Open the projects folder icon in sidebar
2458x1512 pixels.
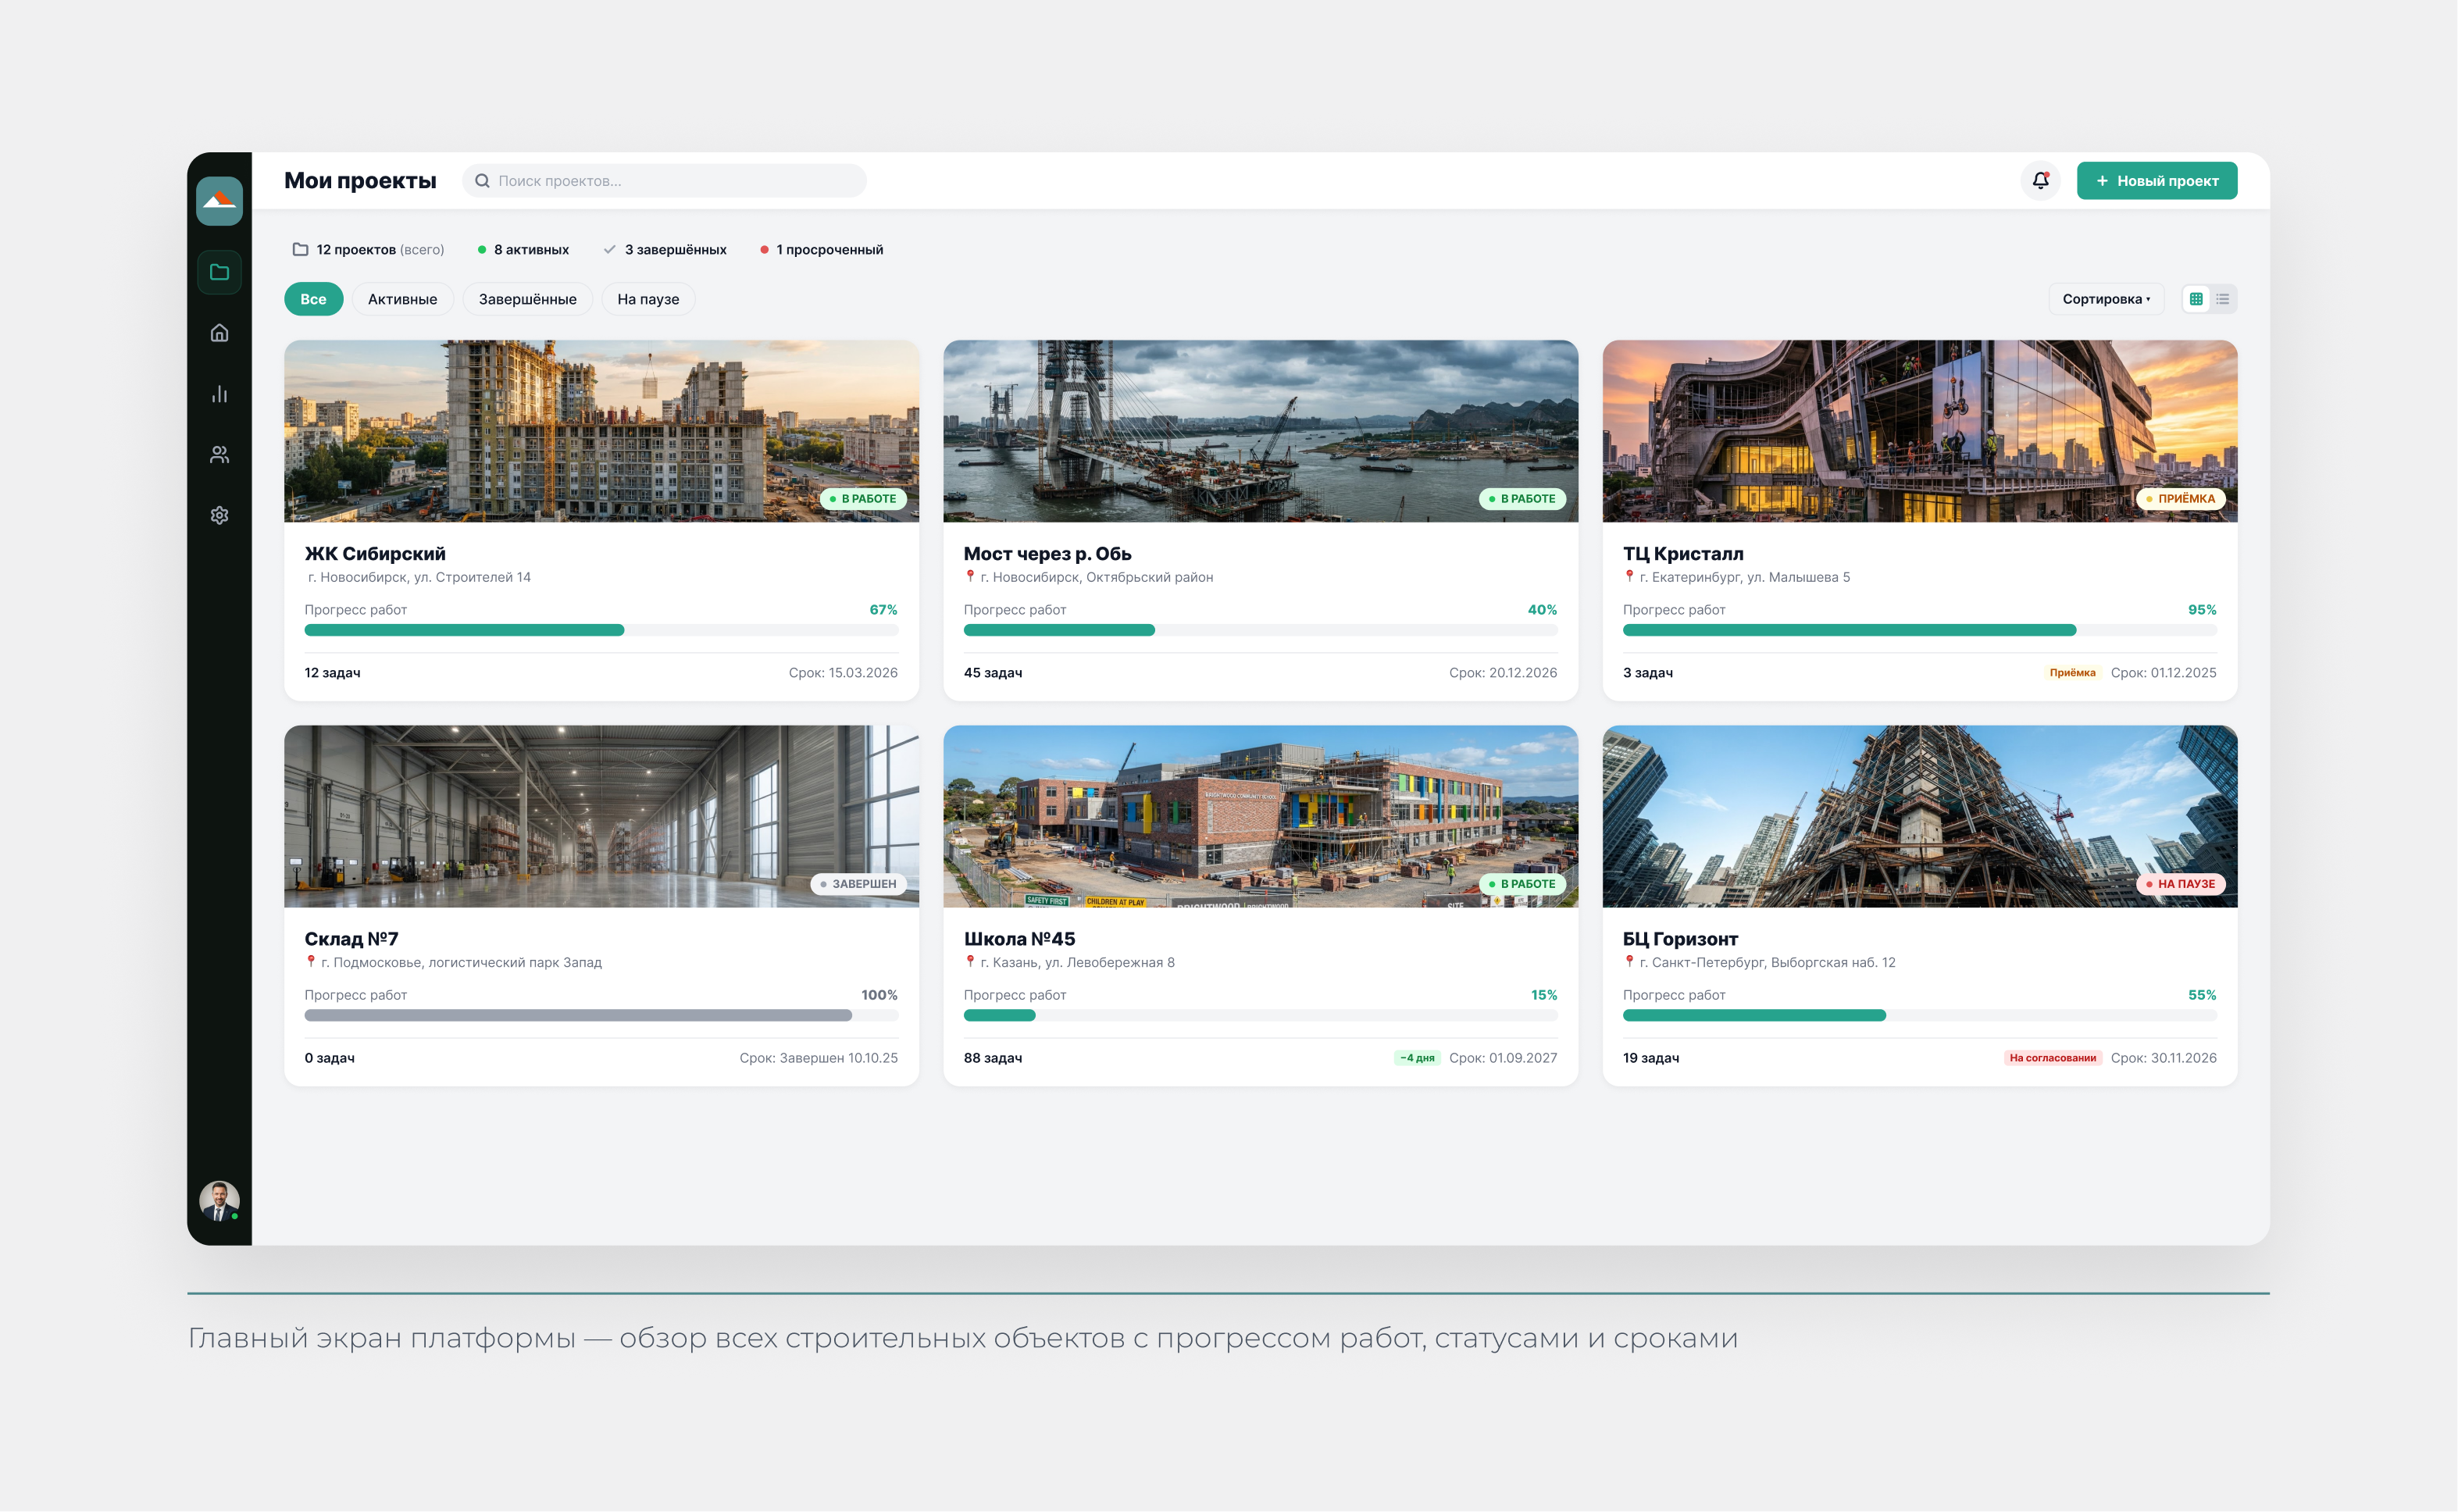219,272
